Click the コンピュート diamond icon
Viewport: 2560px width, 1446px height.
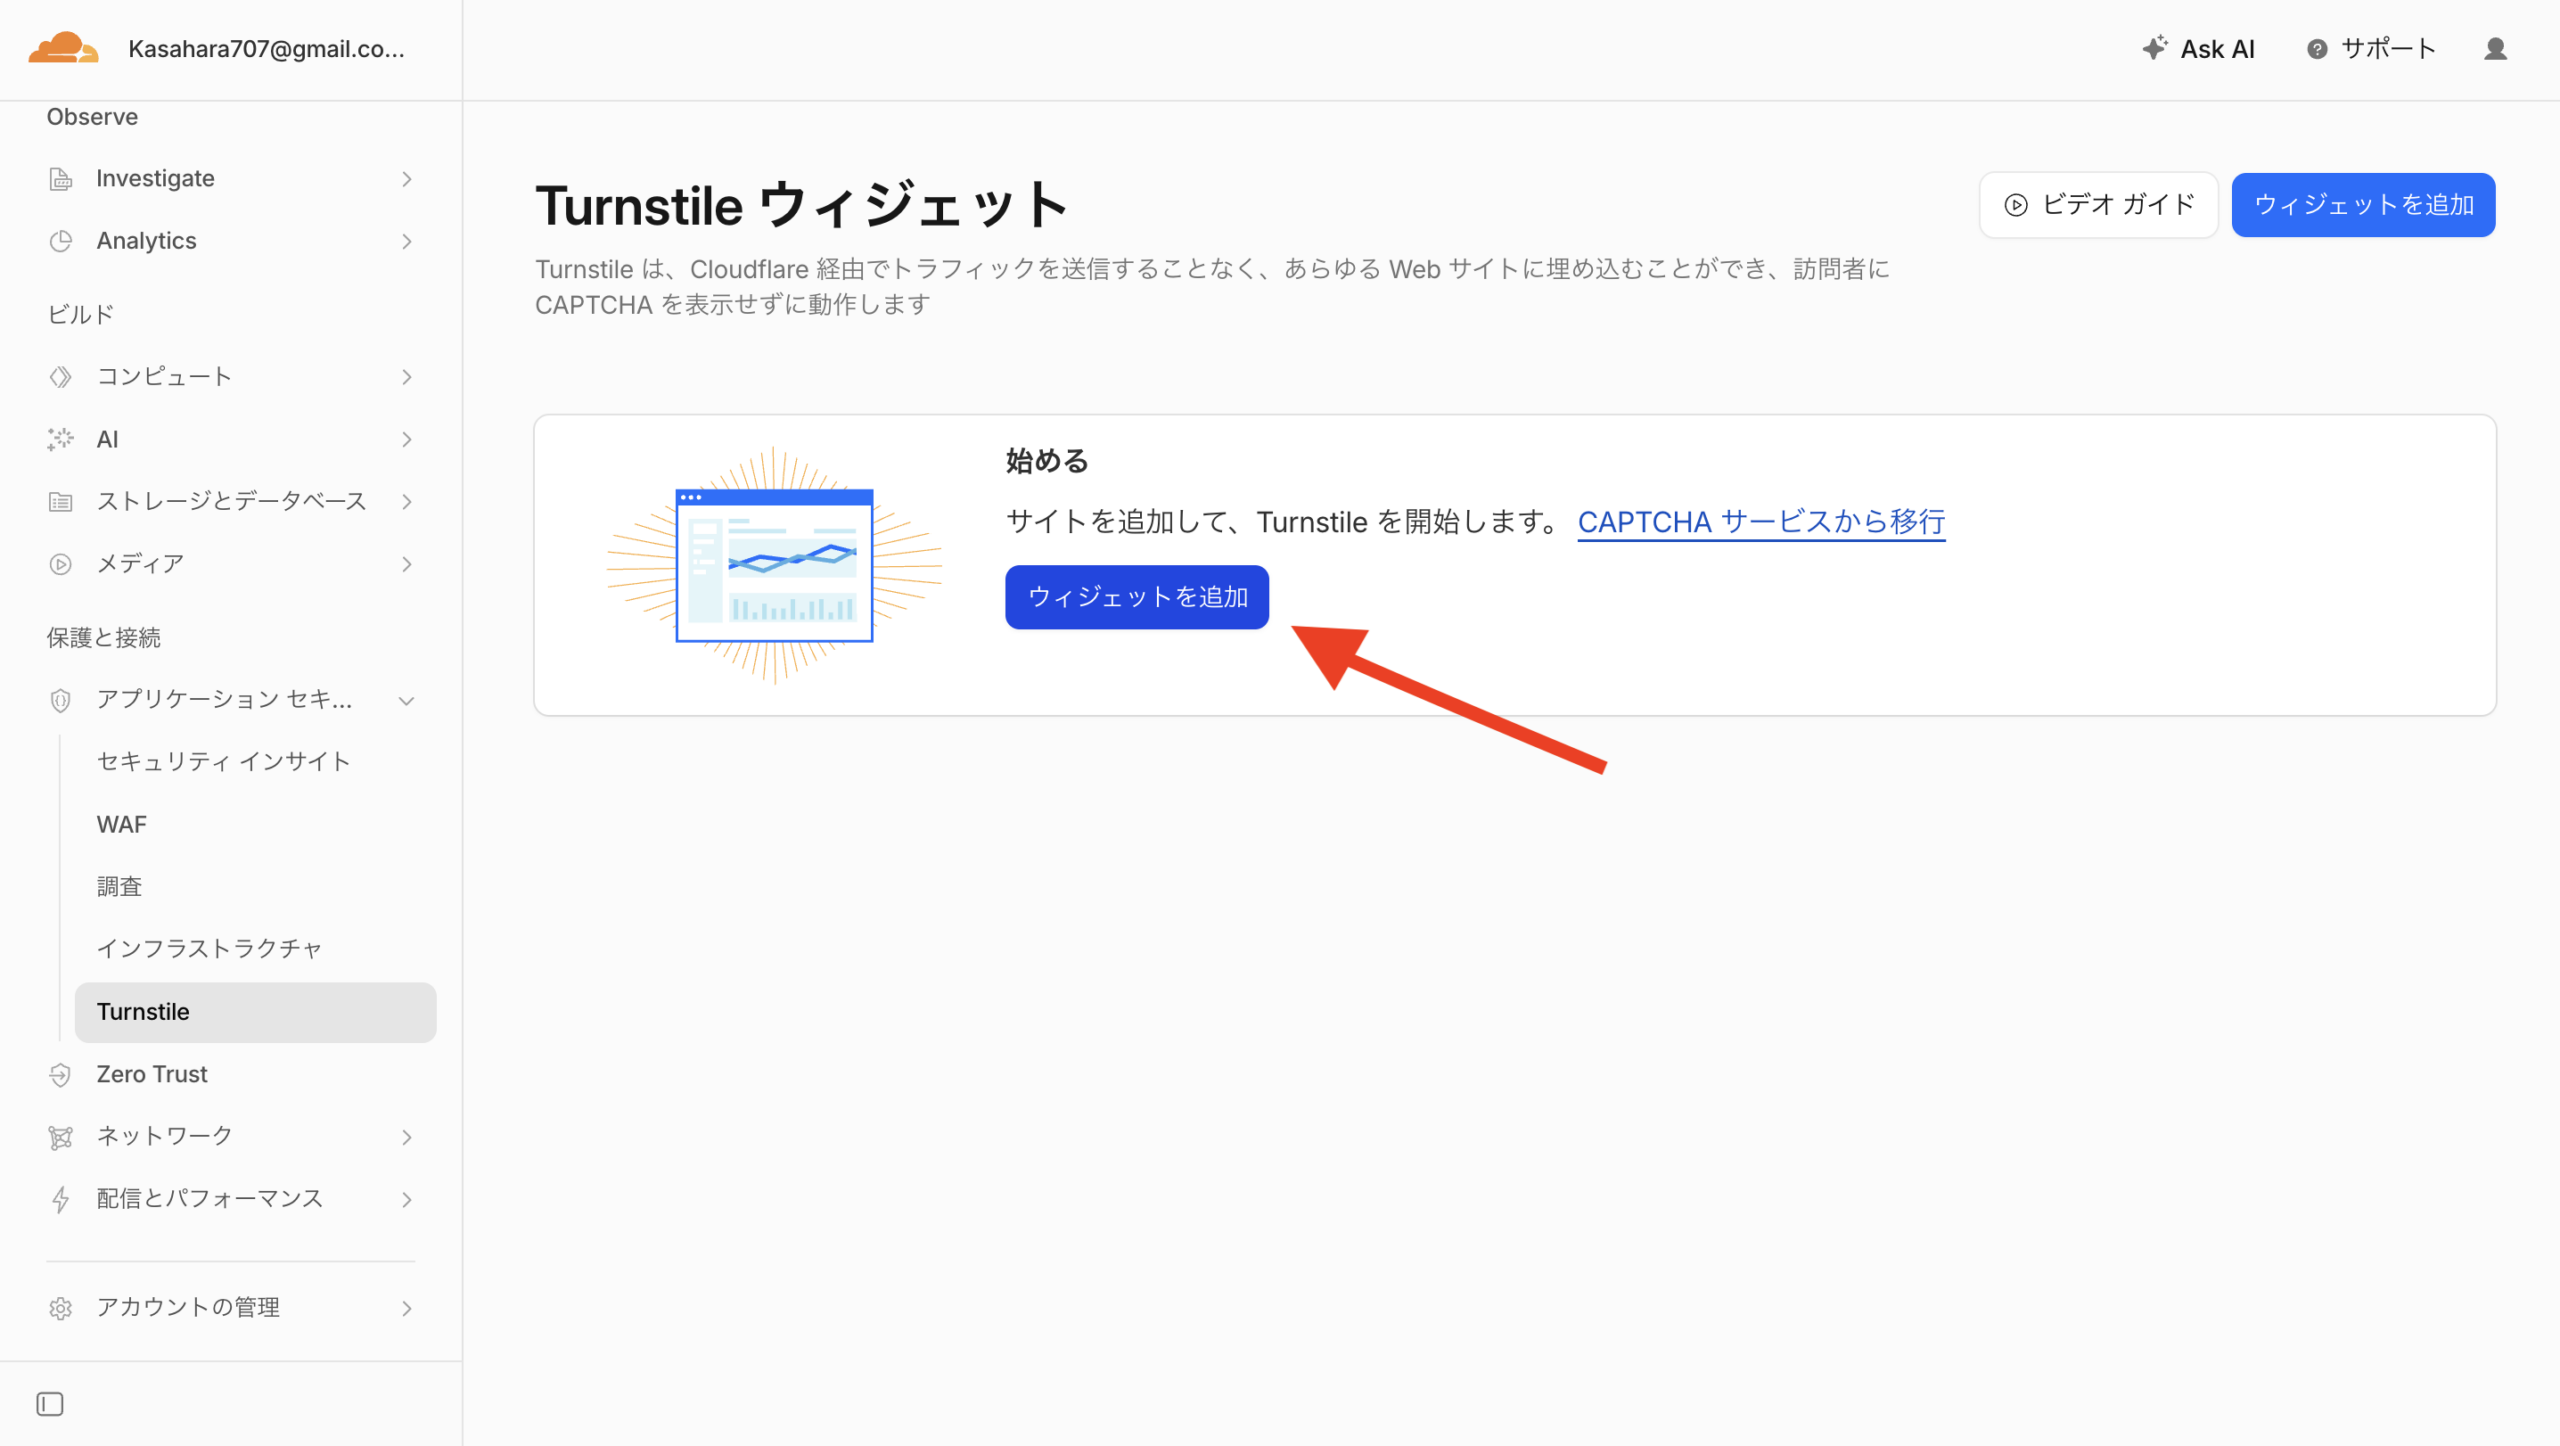pos(61,377)
